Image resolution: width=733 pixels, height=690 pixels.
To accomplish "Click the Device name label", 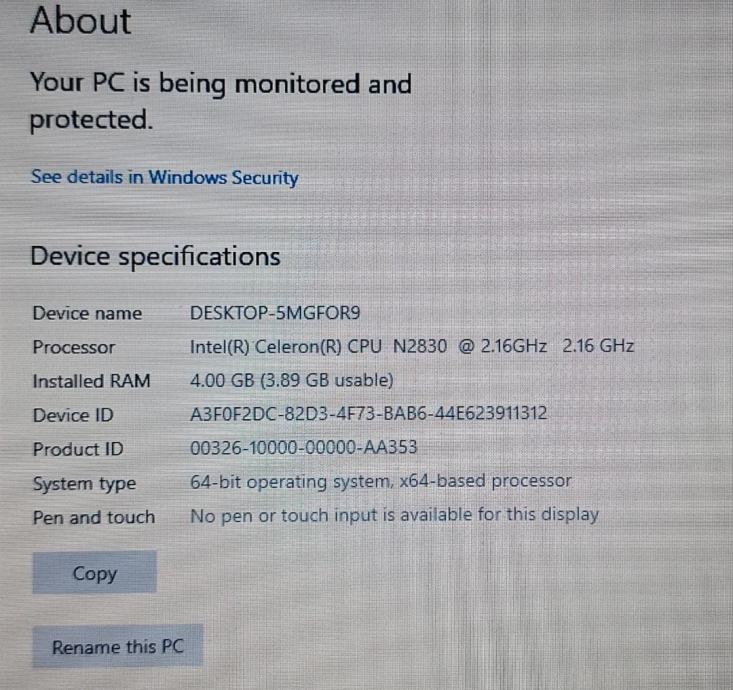I will pos(87,313).
